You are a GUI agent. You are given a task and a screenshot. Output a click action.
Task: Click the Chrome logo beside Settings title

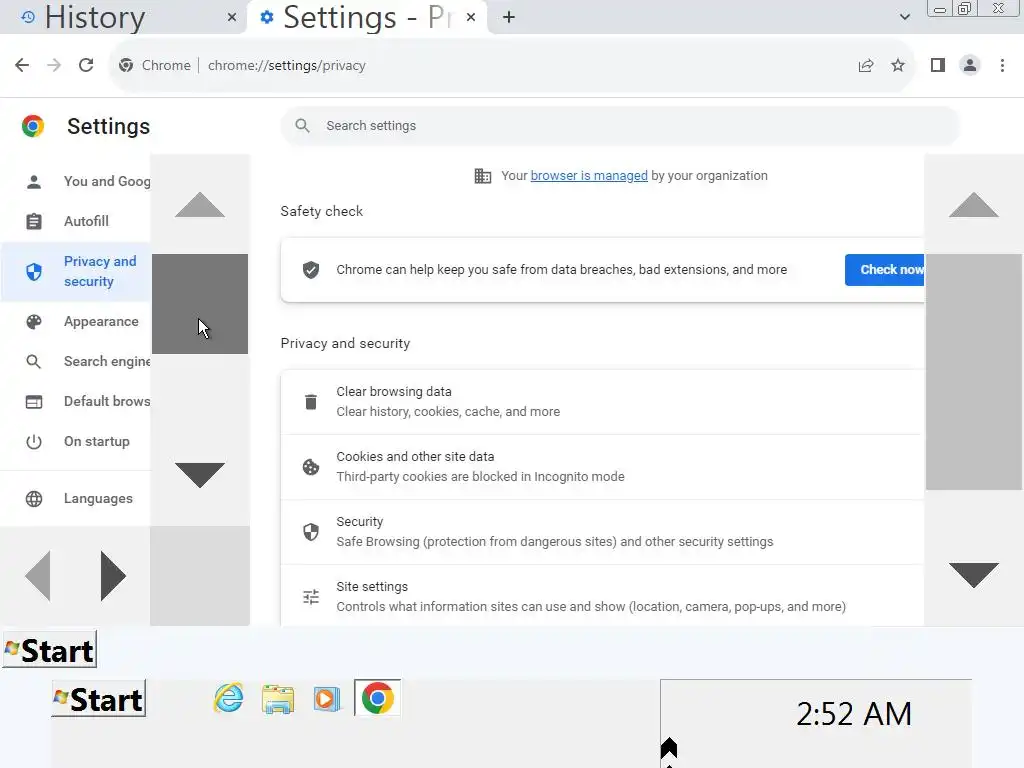coord(33,125)
